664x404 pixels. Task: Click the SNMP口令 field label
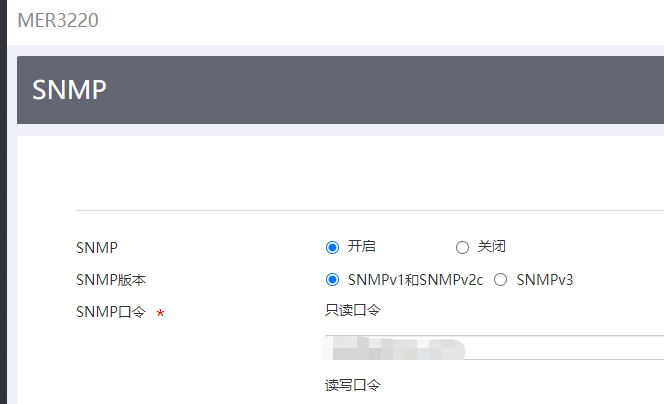tap(111, 313)
